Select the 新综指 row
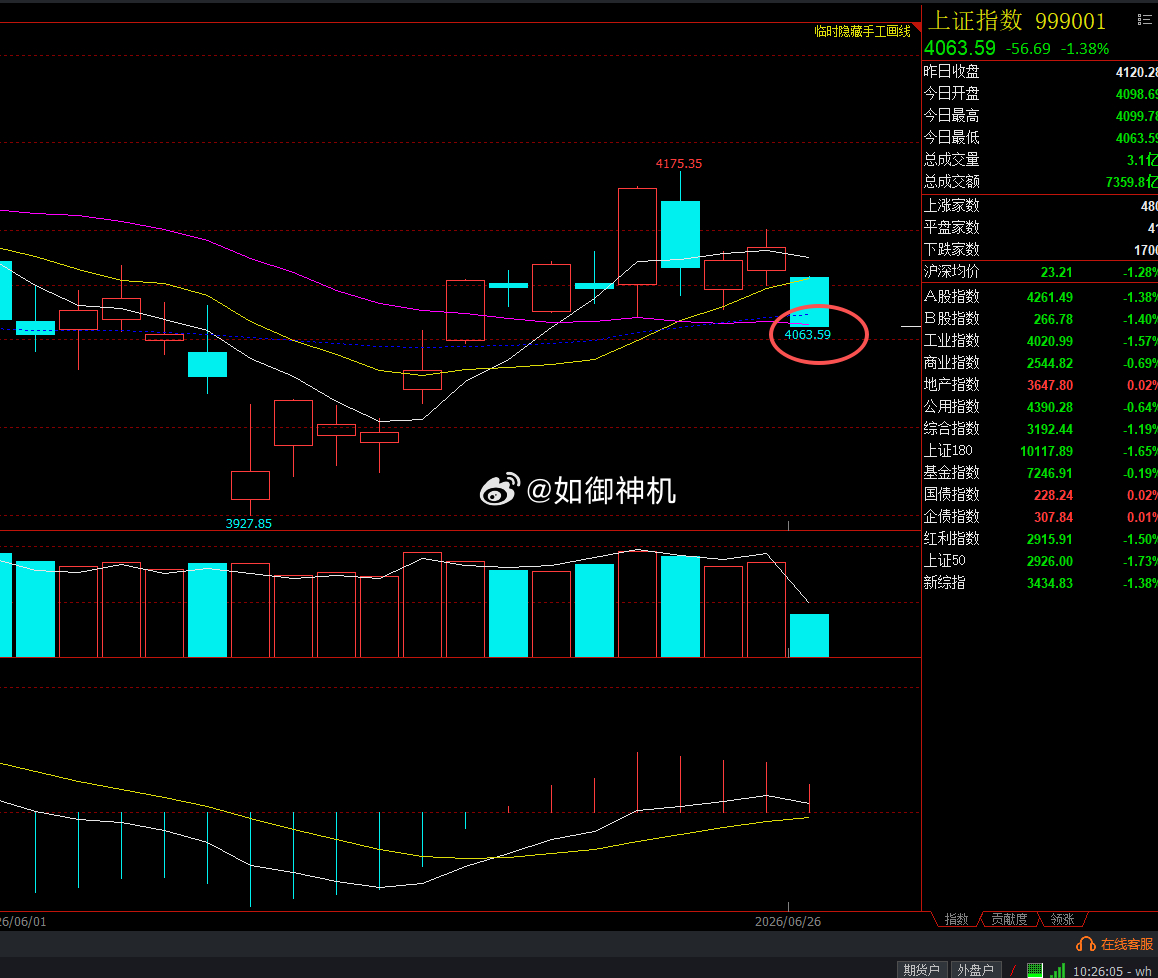1158x978 pixels. (x=1040, y=583)
